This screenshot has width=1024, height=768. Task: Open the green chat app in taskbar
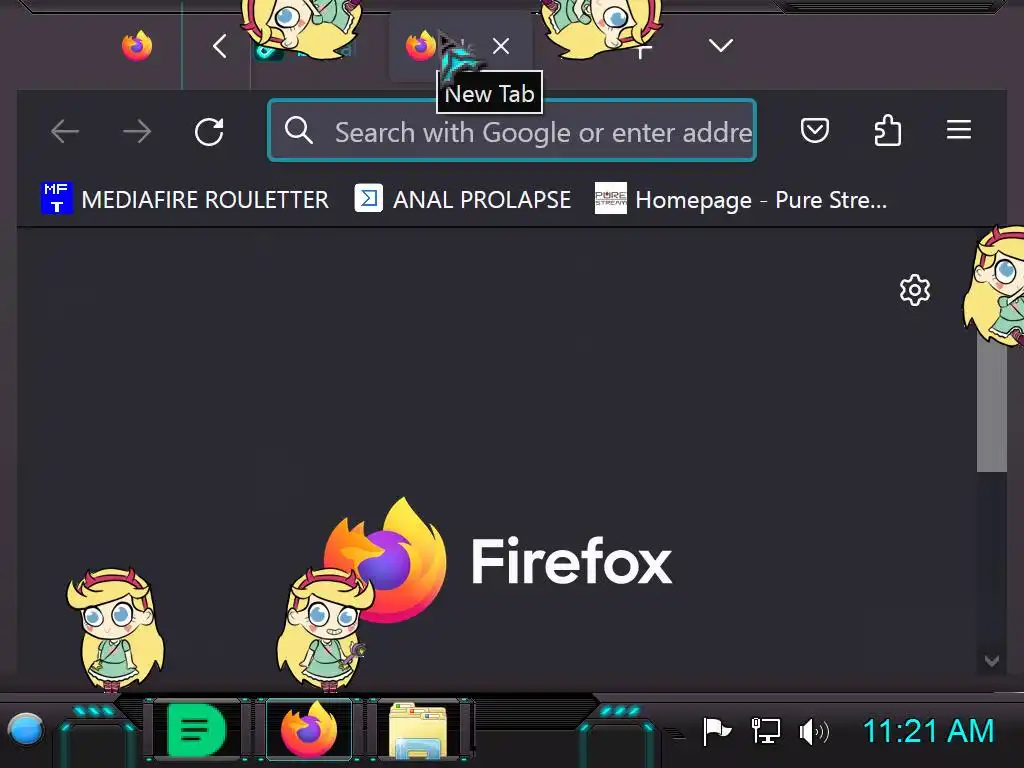197,729
